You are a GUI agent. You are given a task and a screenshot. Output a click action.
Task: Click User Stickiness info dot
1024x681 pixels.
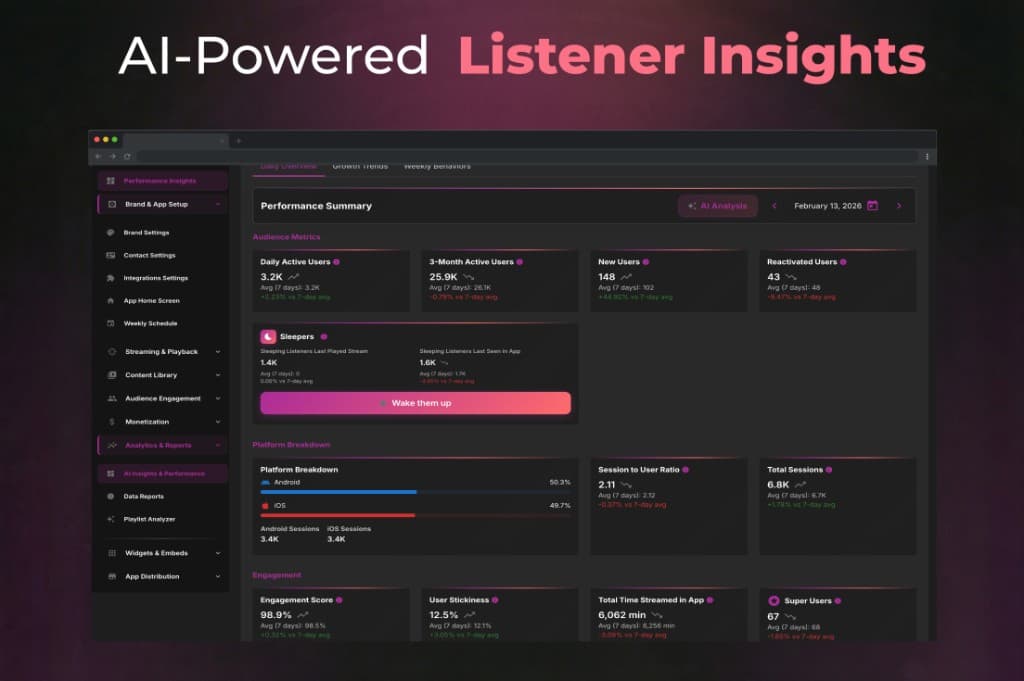495,600
